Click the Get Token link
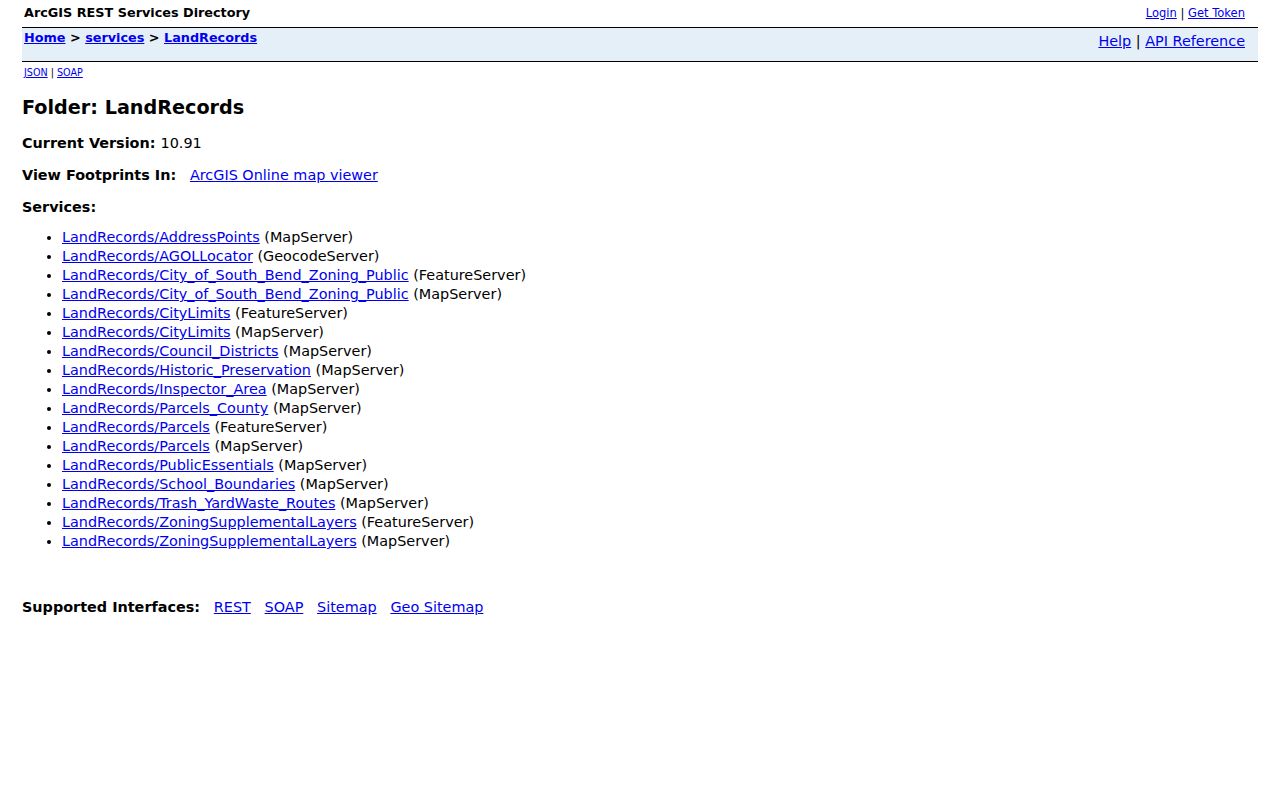 (1216, 13)
